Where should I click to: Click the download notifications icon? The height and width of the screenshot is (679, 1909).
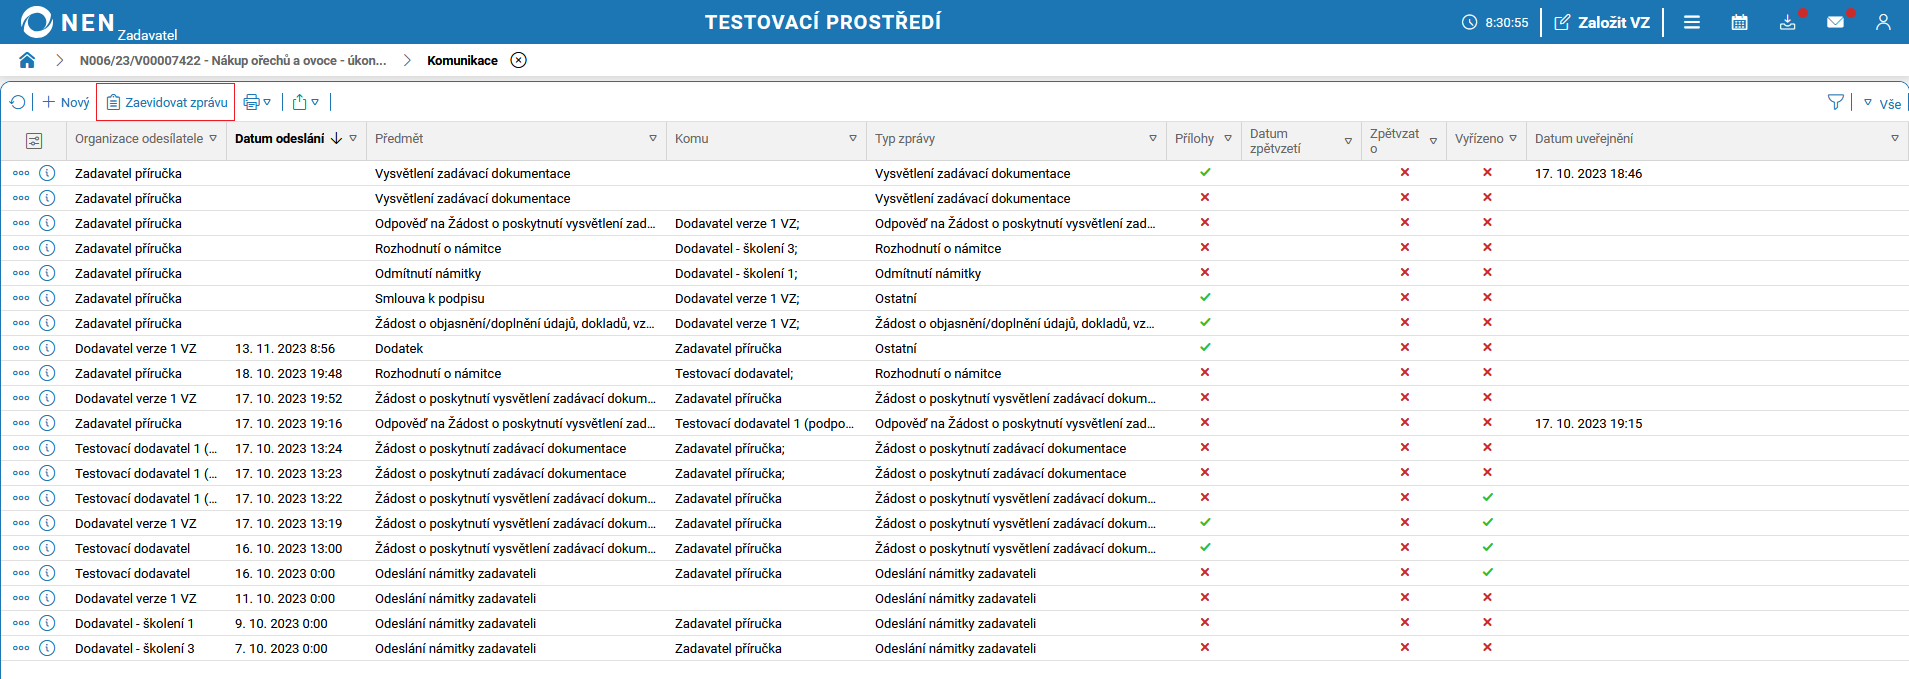tap(1787, 22)
